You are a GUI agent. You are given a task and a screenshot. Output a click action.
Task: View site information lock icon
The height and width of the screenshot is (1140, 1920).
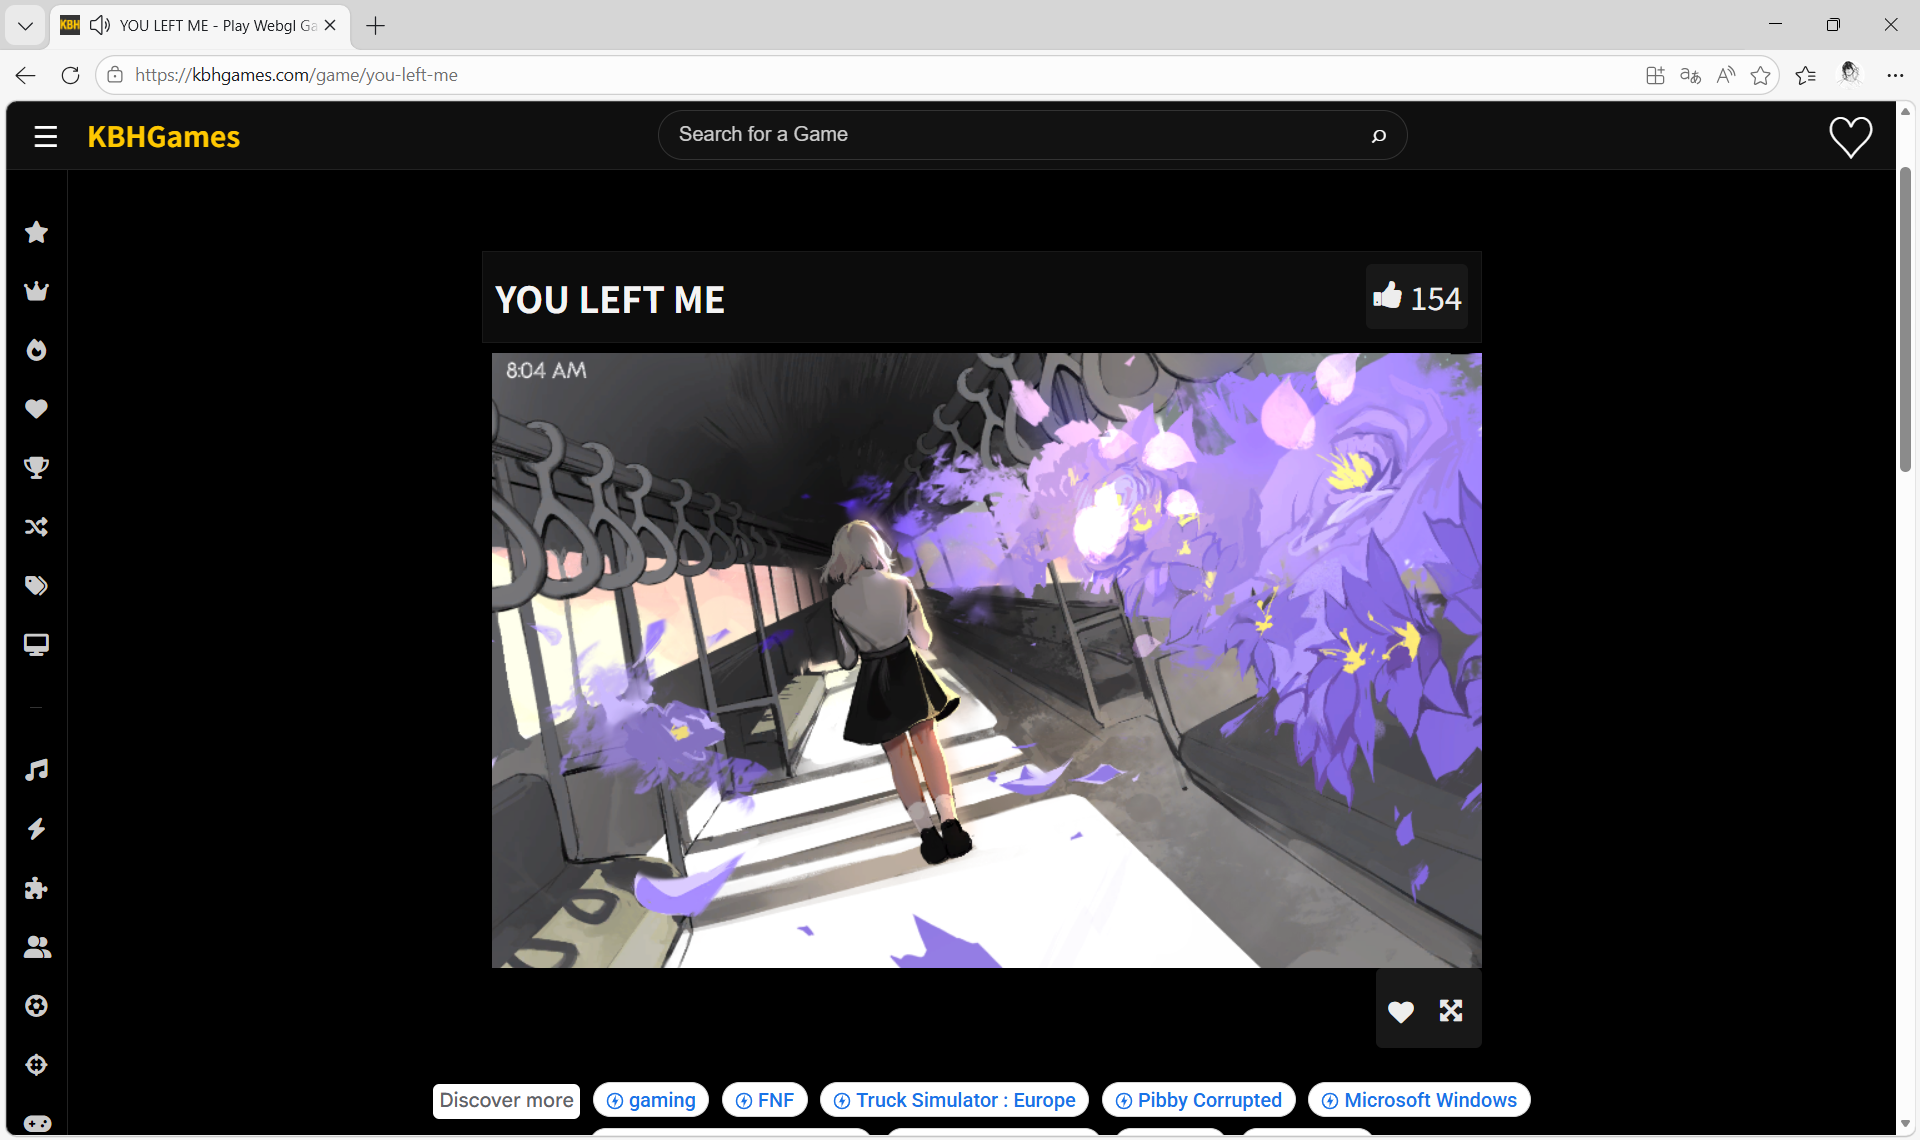[115, 75]
